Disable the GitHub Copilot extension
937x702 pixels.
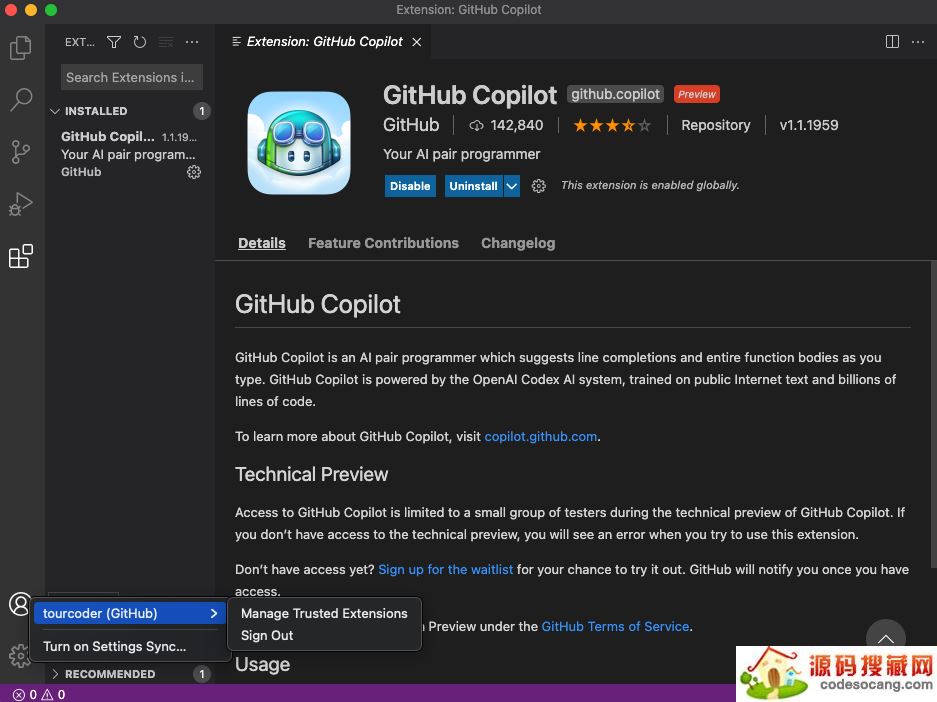tap(410, 185)
